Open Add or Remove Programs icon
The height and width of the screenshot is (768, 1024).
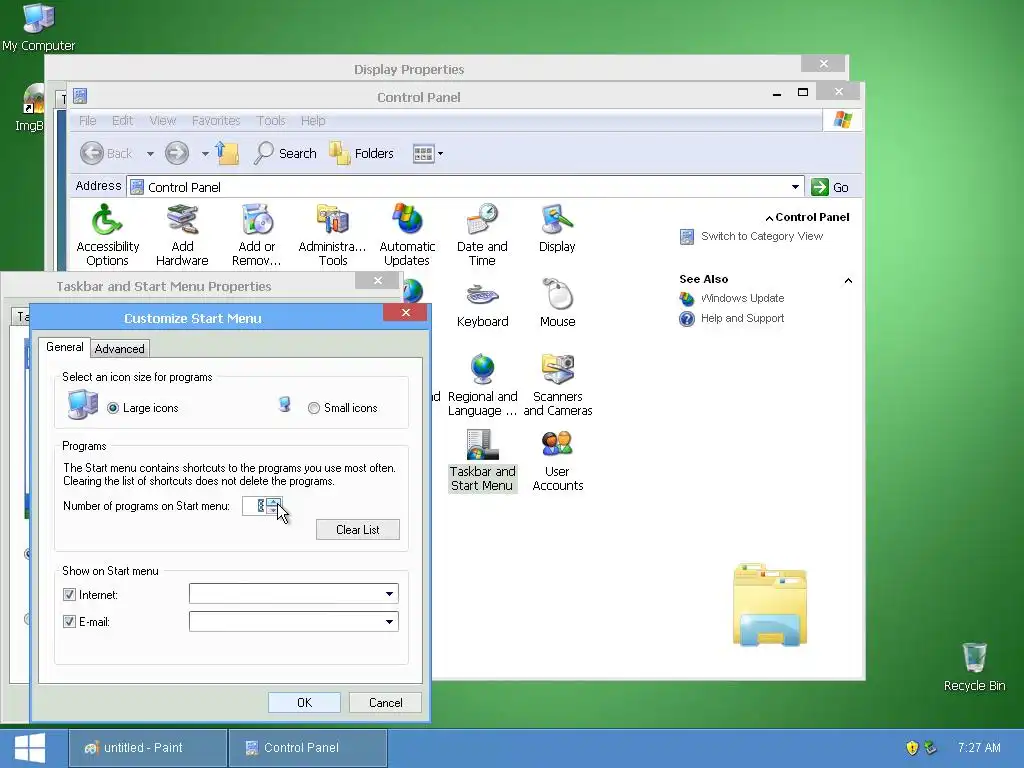(x=257, y=235)
